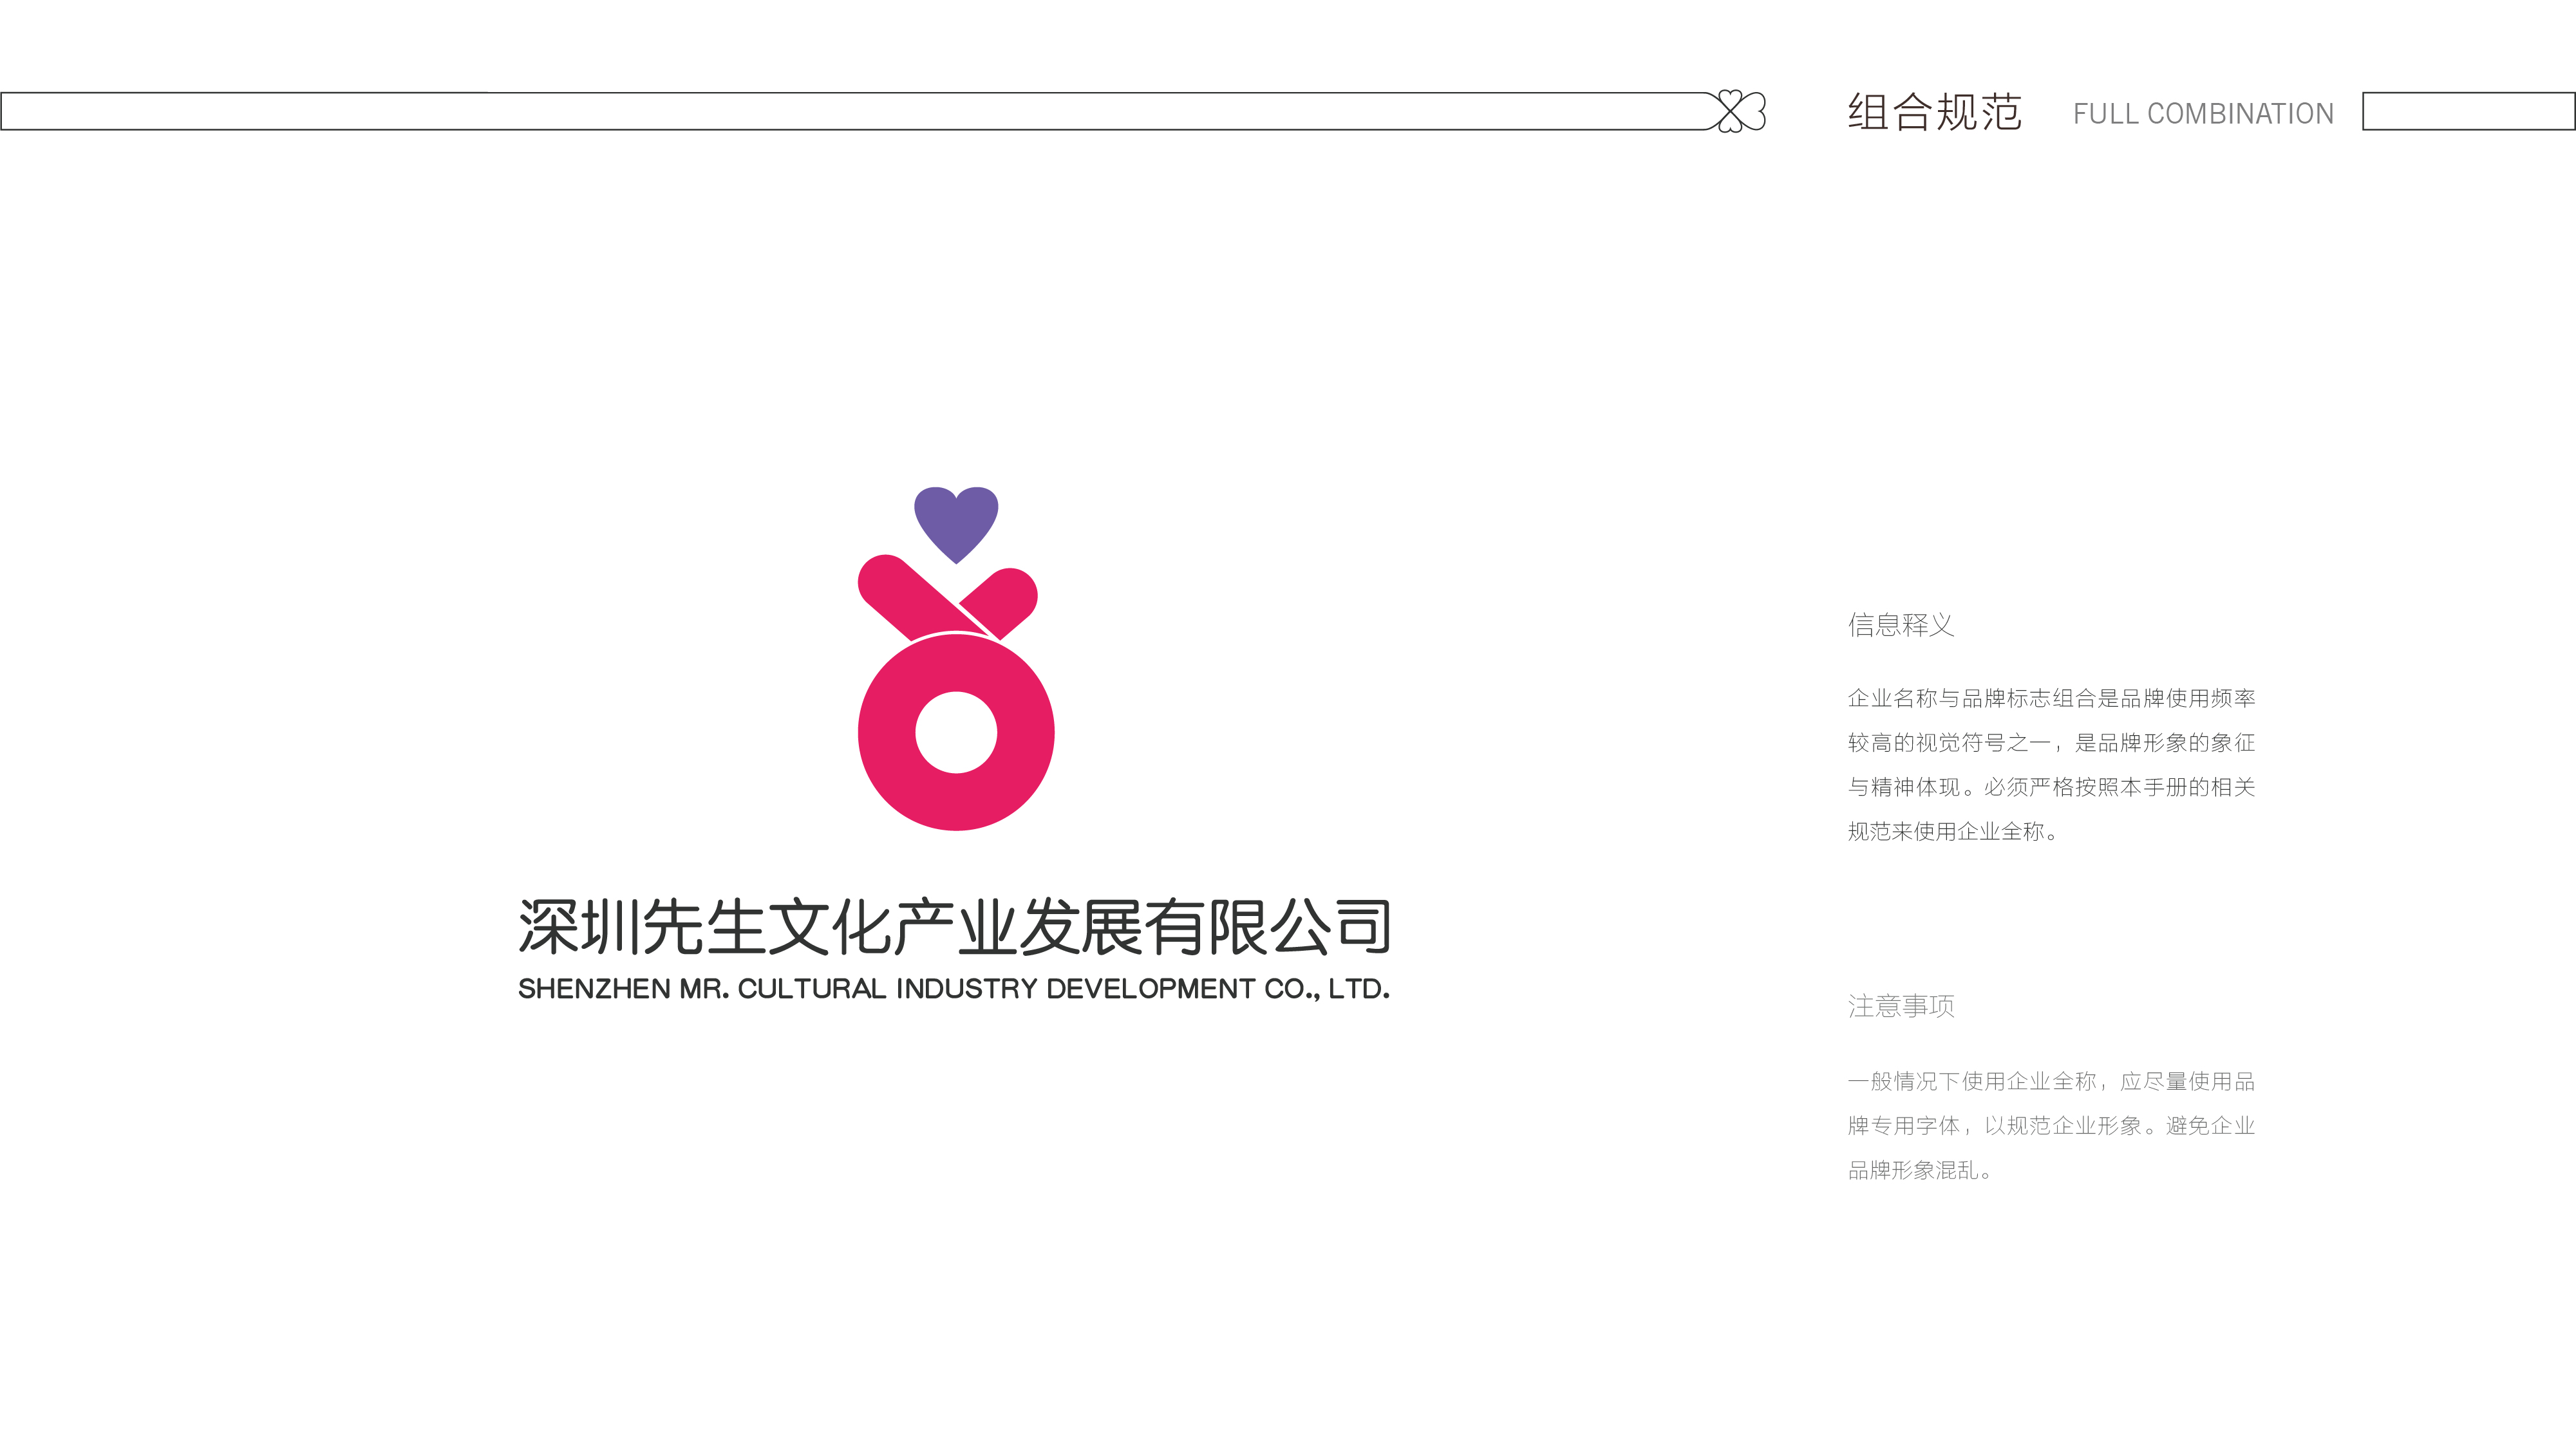The image size is (2576, 1449).
Task: Enable the FULL COMBINATION display option
Action: click(x=2203, y=113)
